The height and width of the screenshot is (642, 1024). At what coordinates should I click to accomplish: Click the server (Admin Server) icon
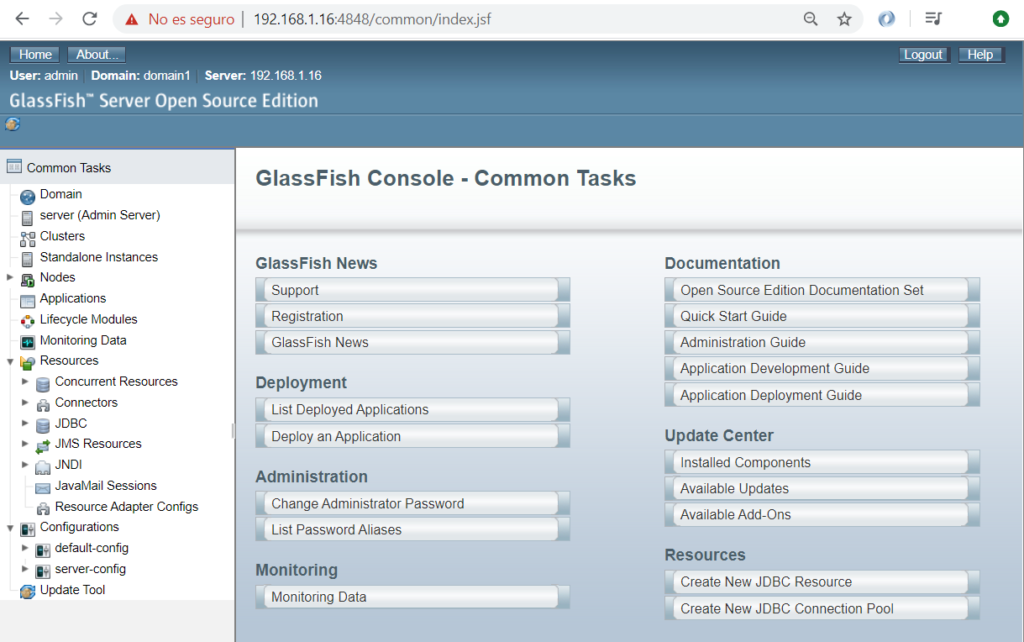[x=27, y=217]
